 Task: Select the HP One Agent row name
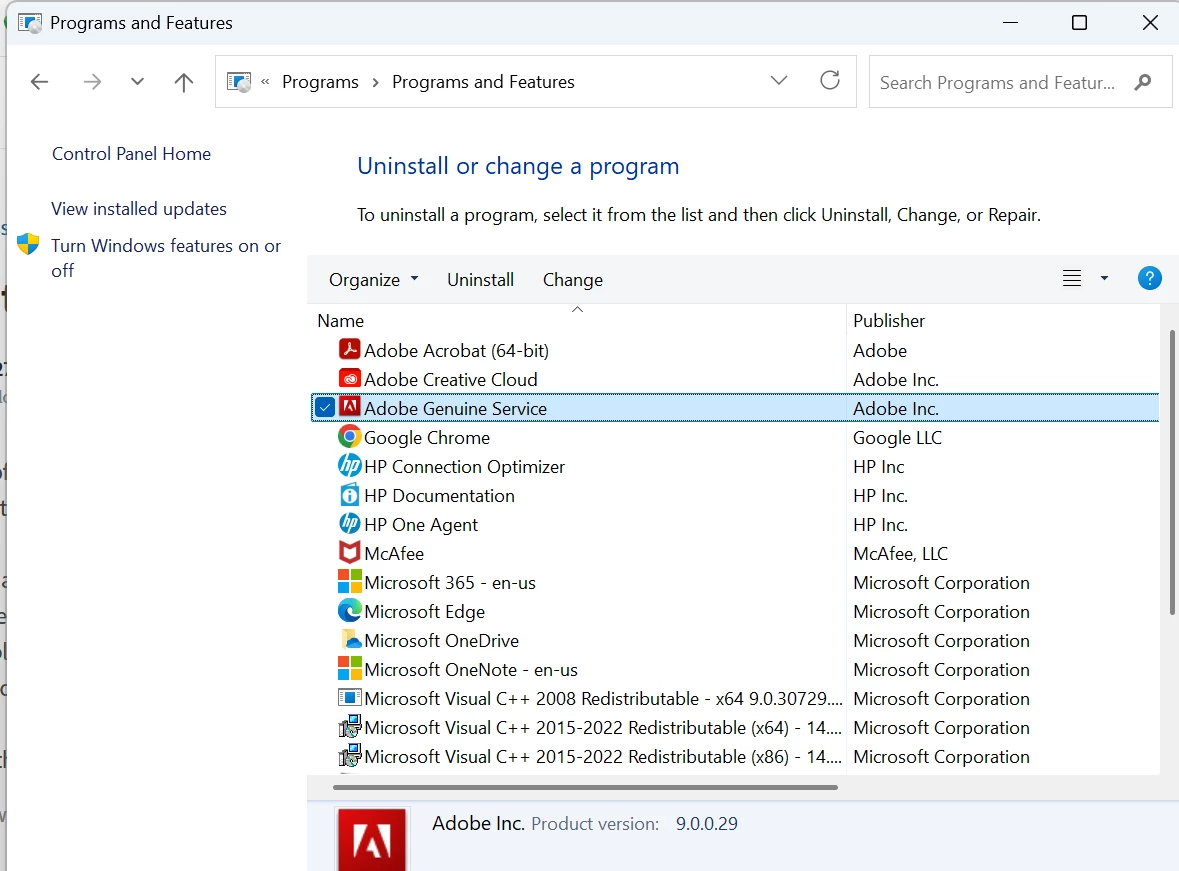click(x=421, y=524)
